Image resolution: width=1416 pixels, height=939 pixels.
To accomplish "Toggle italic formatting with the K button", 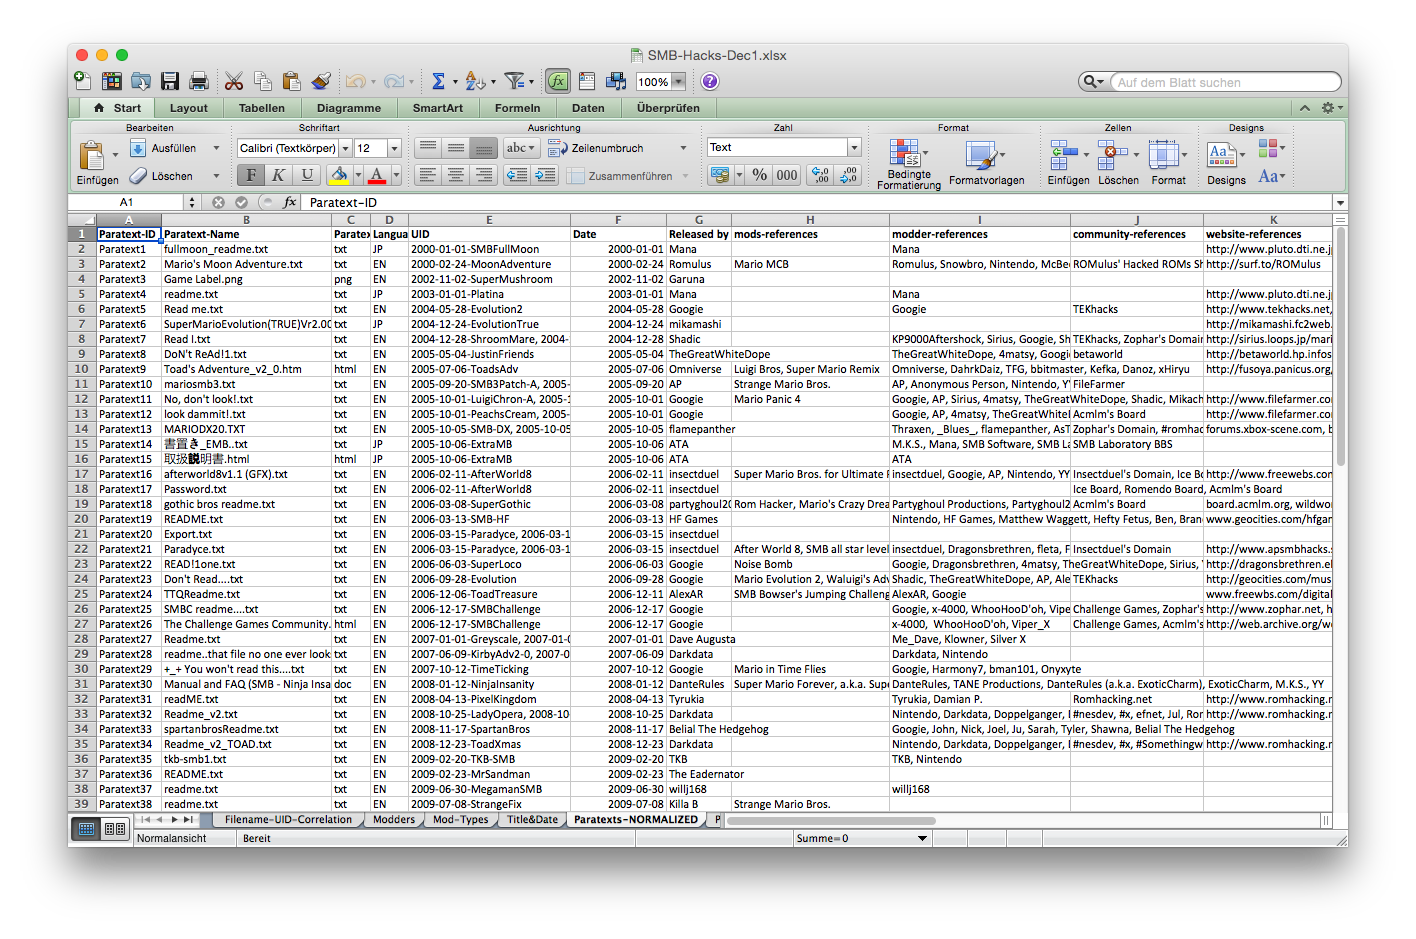I will [x=279, y=175].
